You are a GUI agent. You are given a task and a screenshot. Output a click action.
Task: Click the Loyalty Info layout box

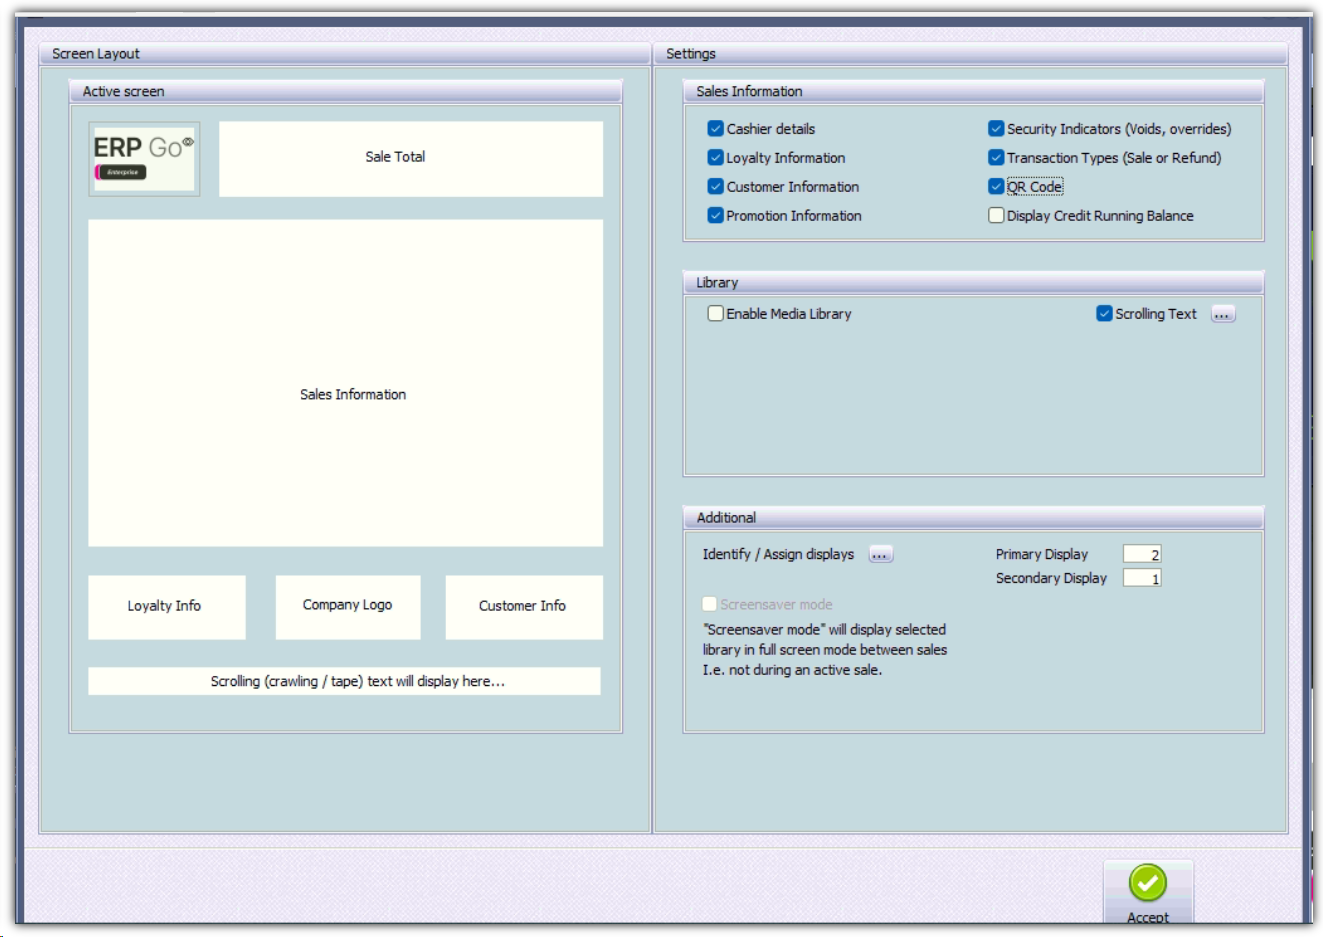click(x=166, y=606)
